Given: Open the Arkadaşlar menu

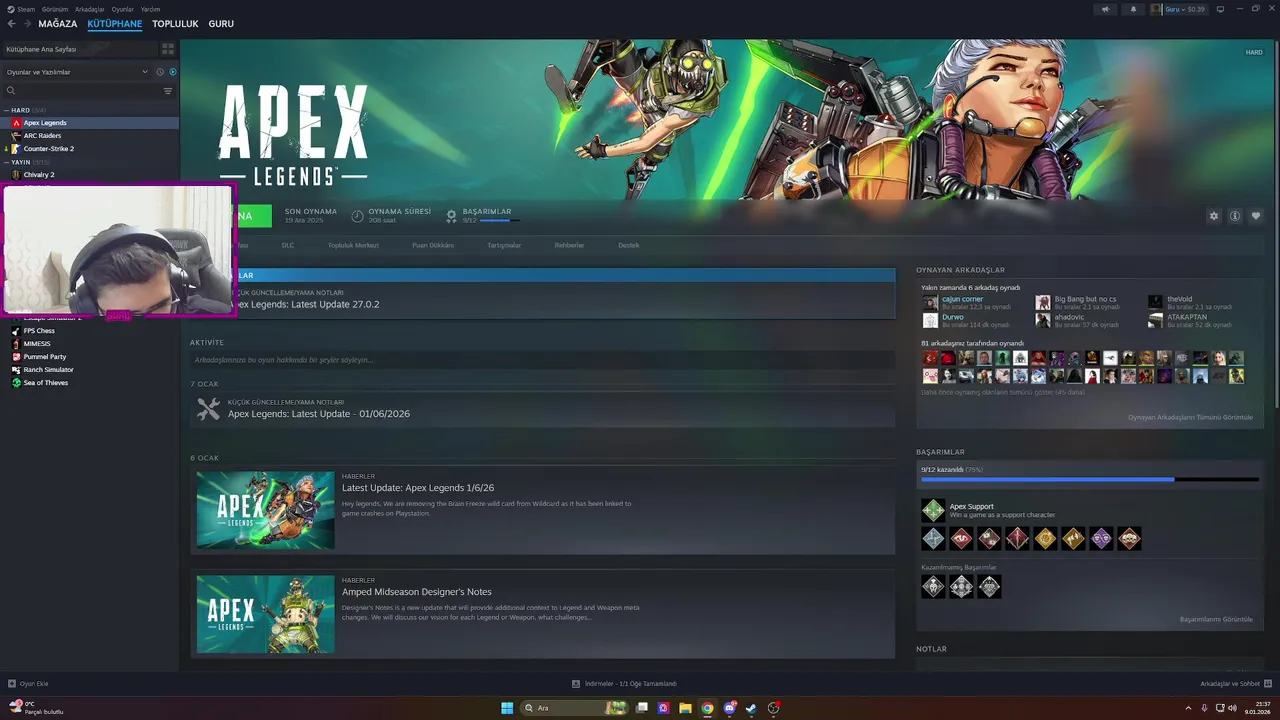Looking at the screenshot, I should [90, 9].
